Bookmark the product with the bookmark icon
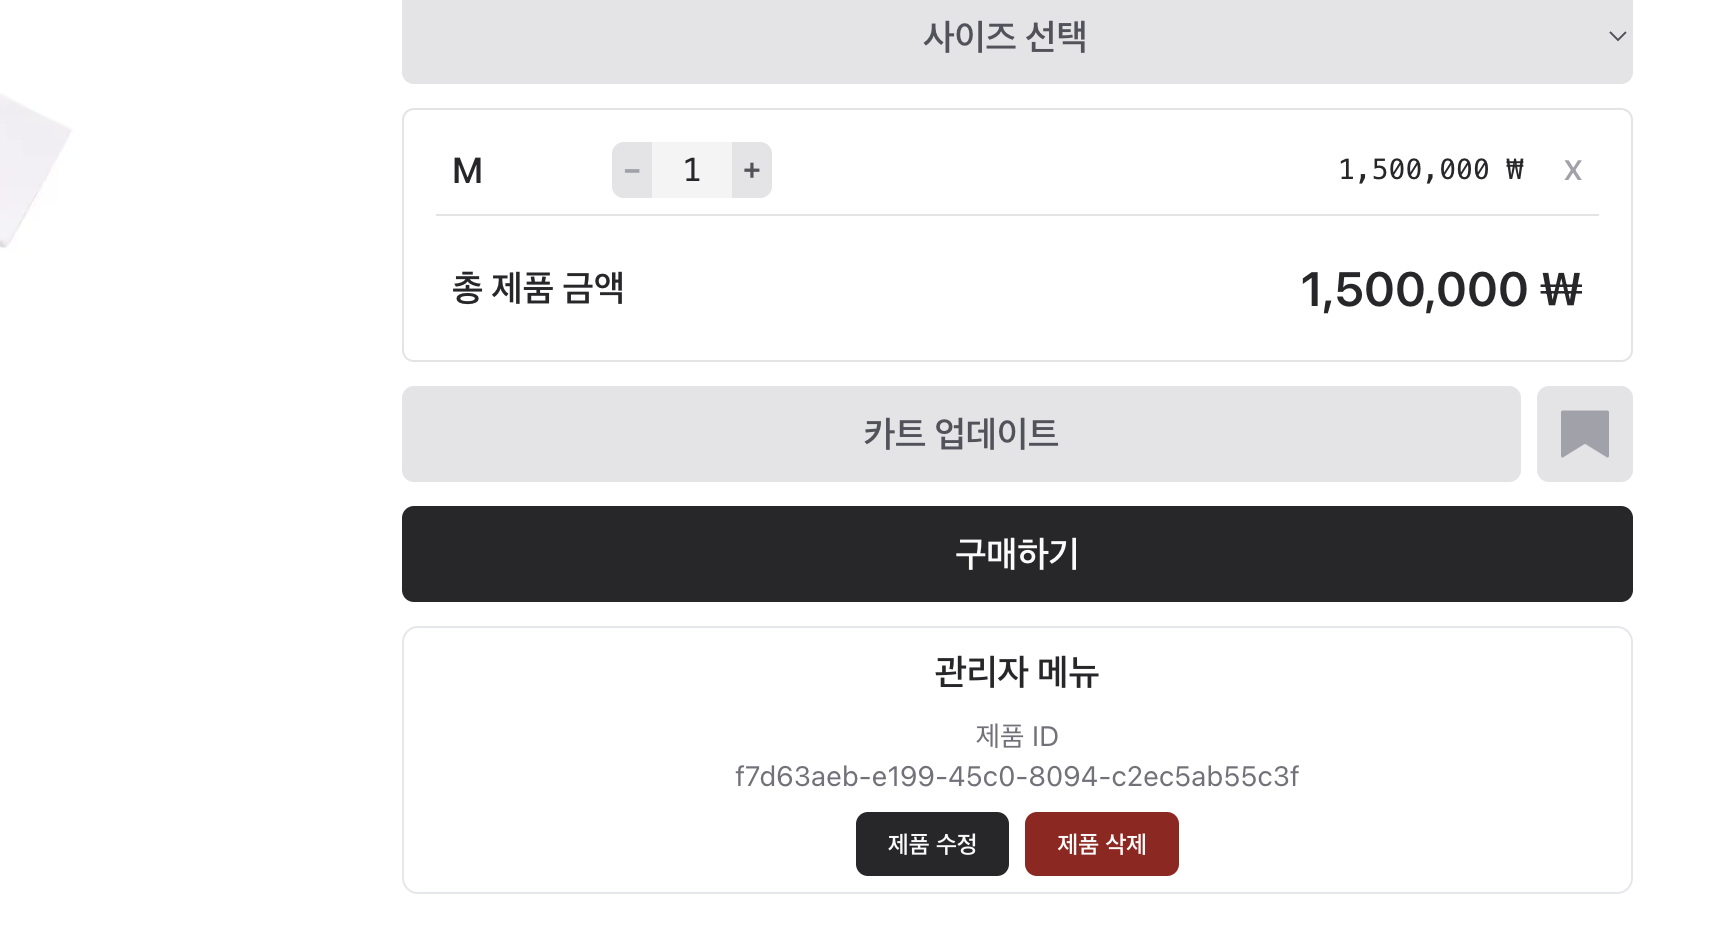 click(x=1585, y=434)
